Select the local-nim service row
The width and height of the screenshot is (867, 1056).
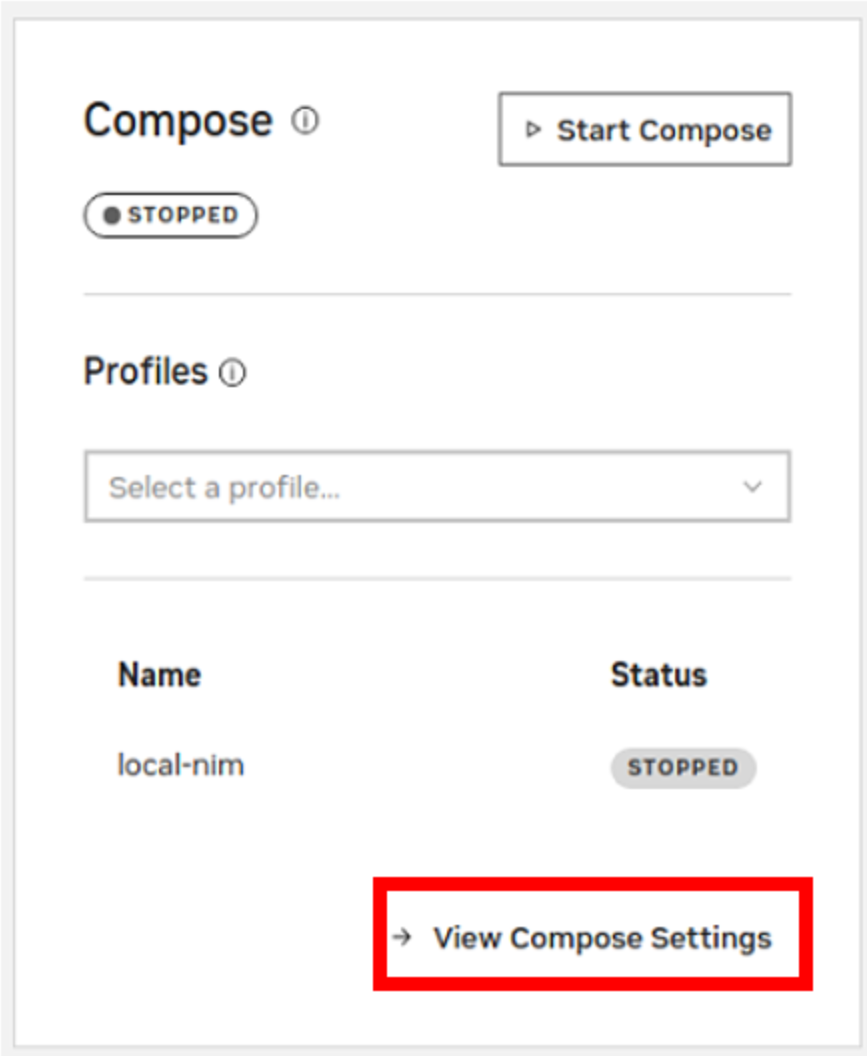[181, 767]
